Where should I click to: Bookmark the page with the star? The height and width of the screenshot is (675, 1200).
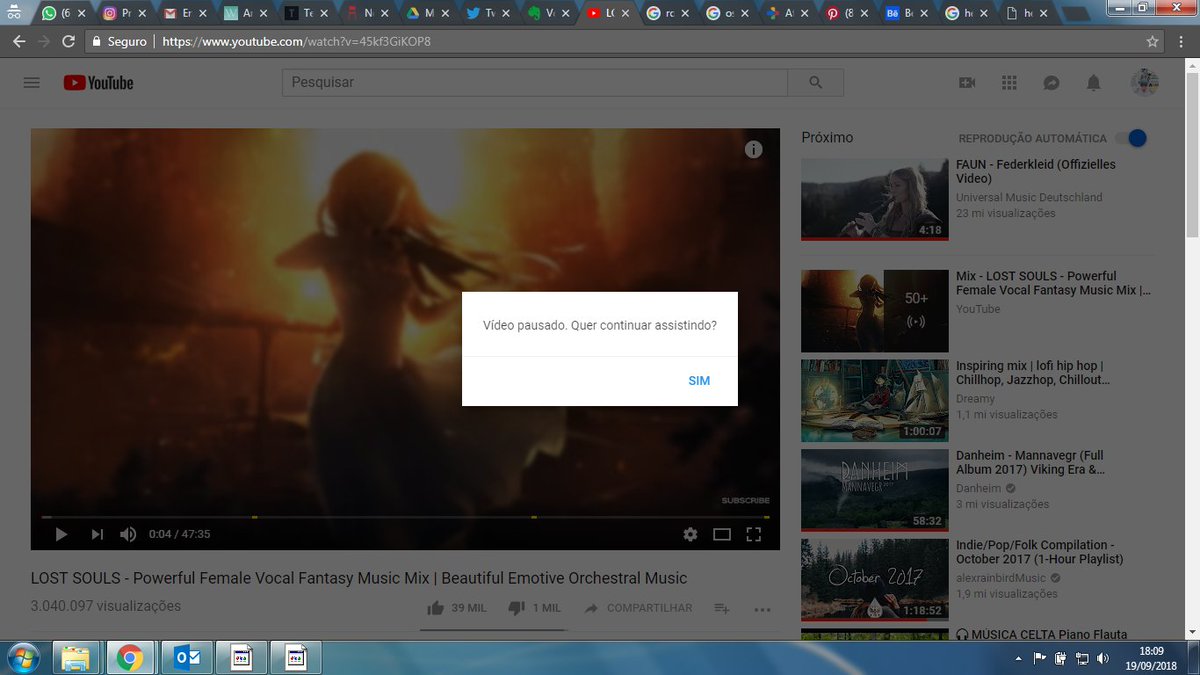tap(1152, 42)
